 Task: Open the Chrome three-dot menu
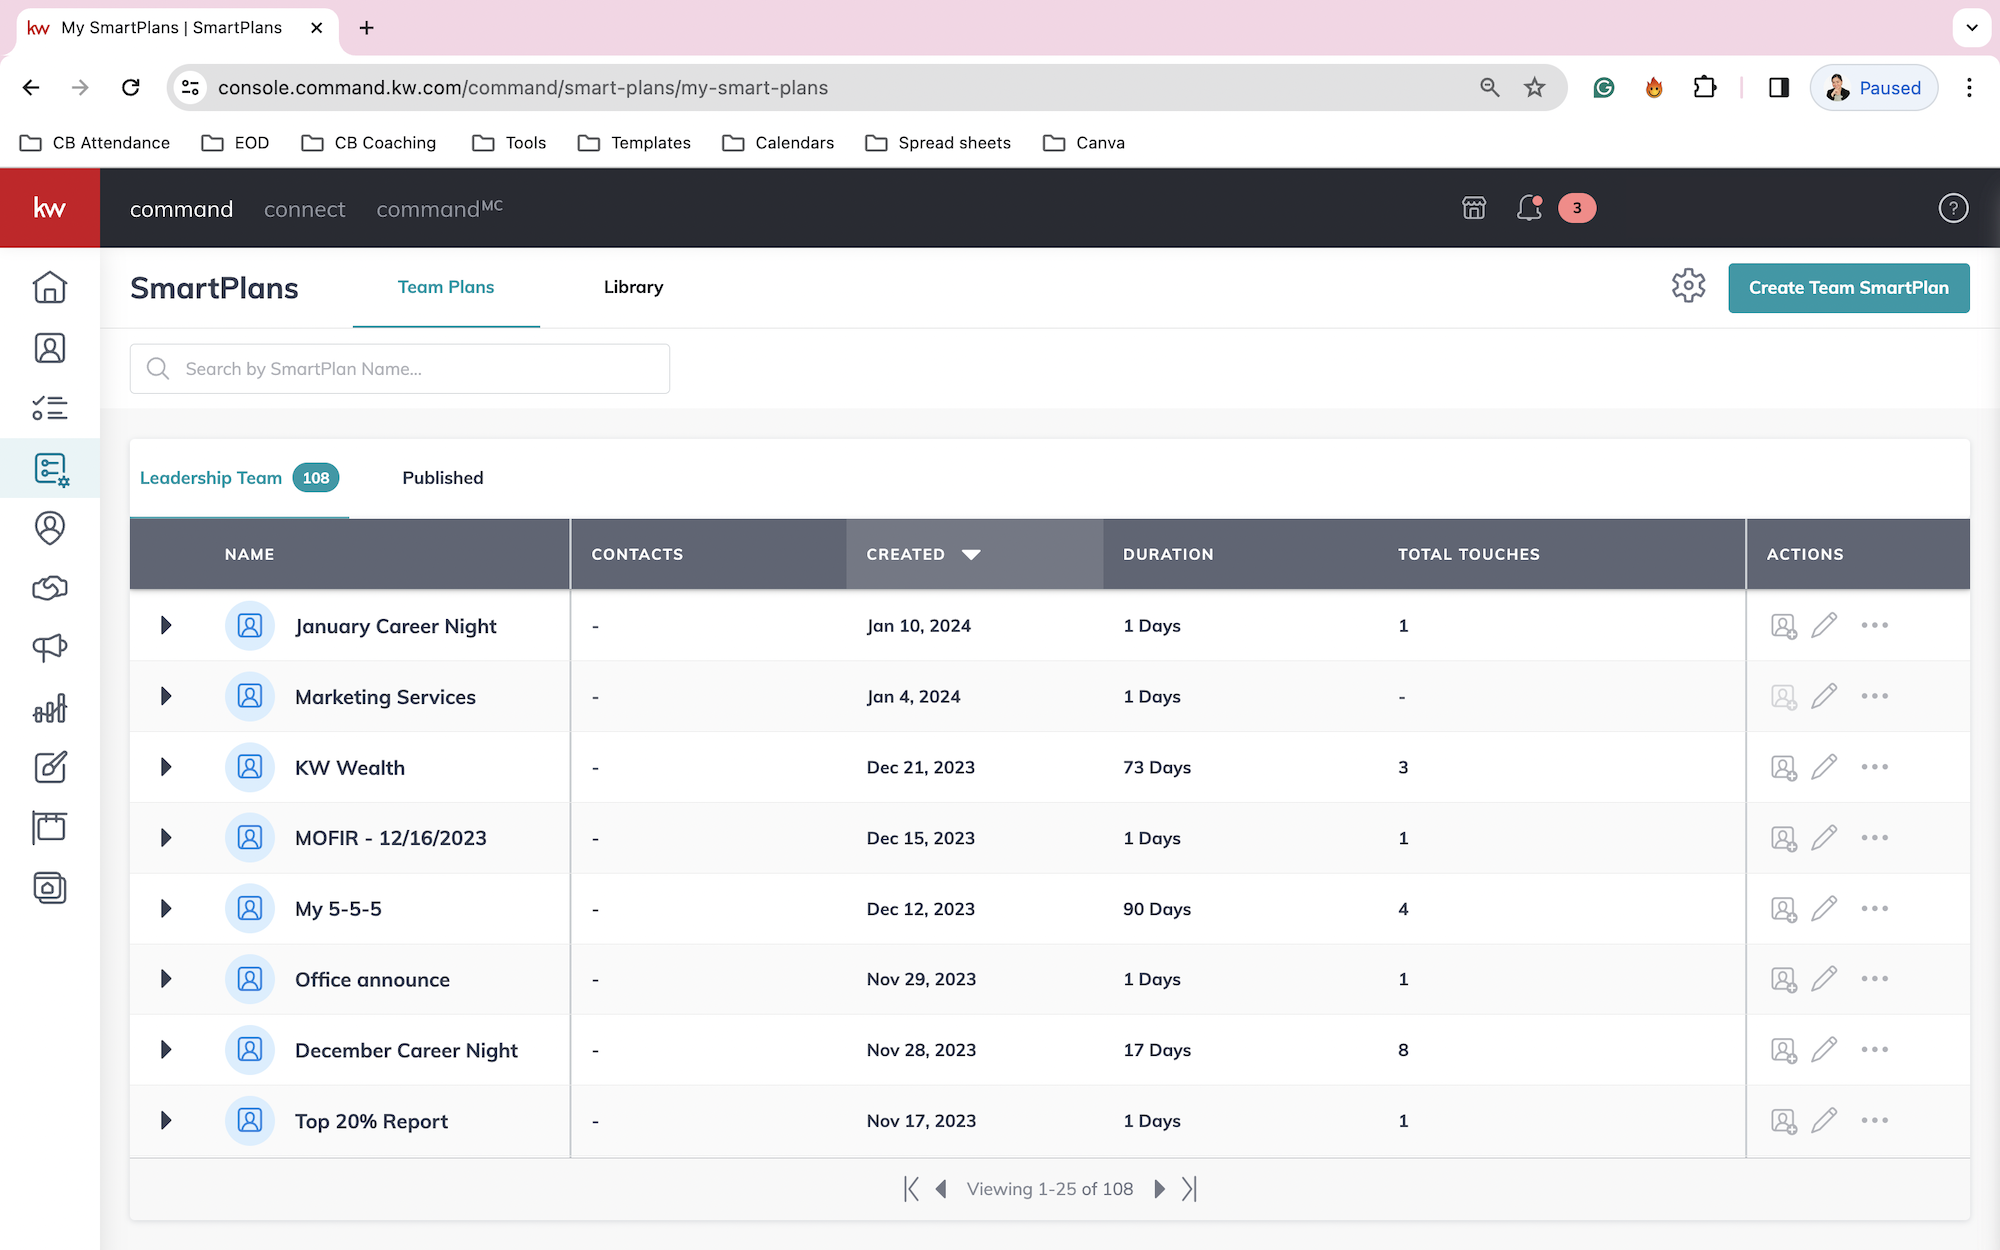(x=1969, y=88)
